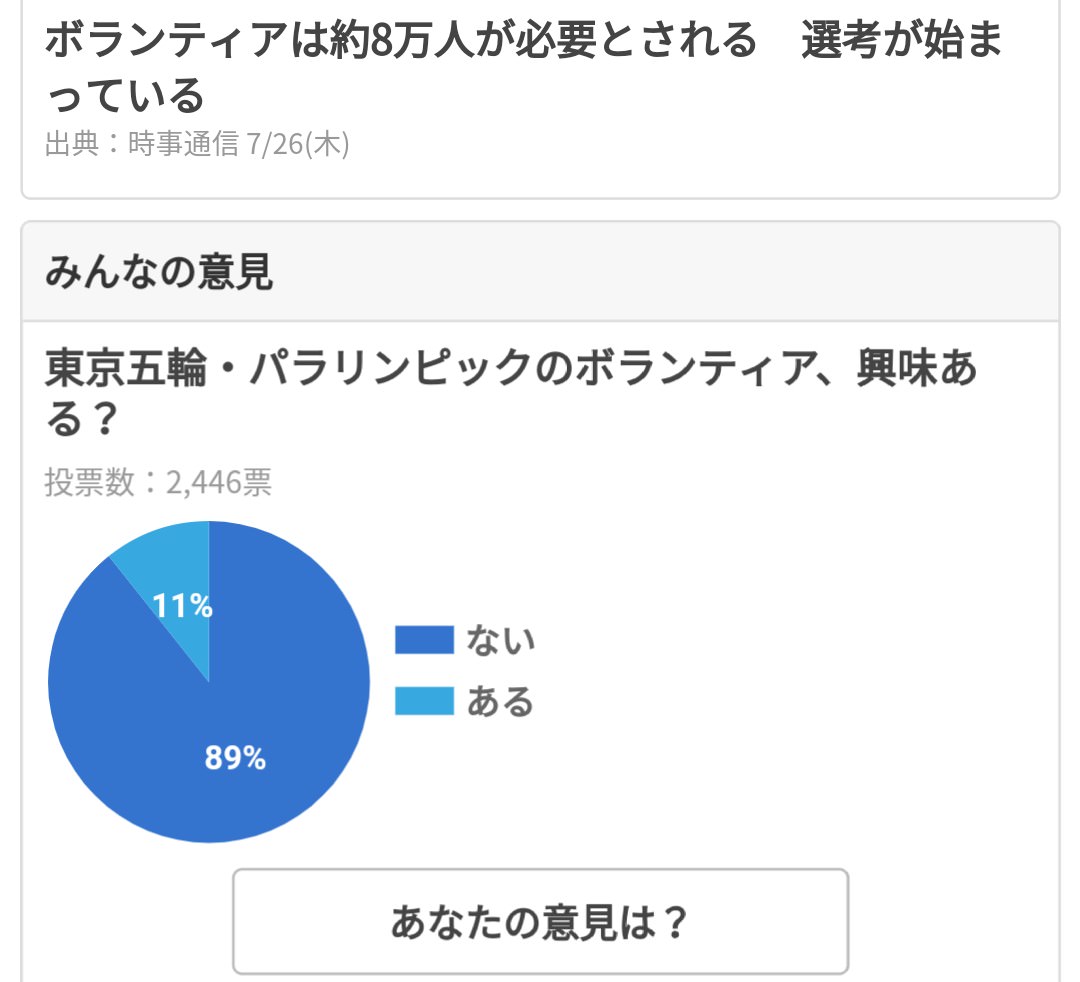Screen dimensions: 1080x982
Task: Click the center of the pie chart
Action: pyautogui.click(x=209, y=682)
